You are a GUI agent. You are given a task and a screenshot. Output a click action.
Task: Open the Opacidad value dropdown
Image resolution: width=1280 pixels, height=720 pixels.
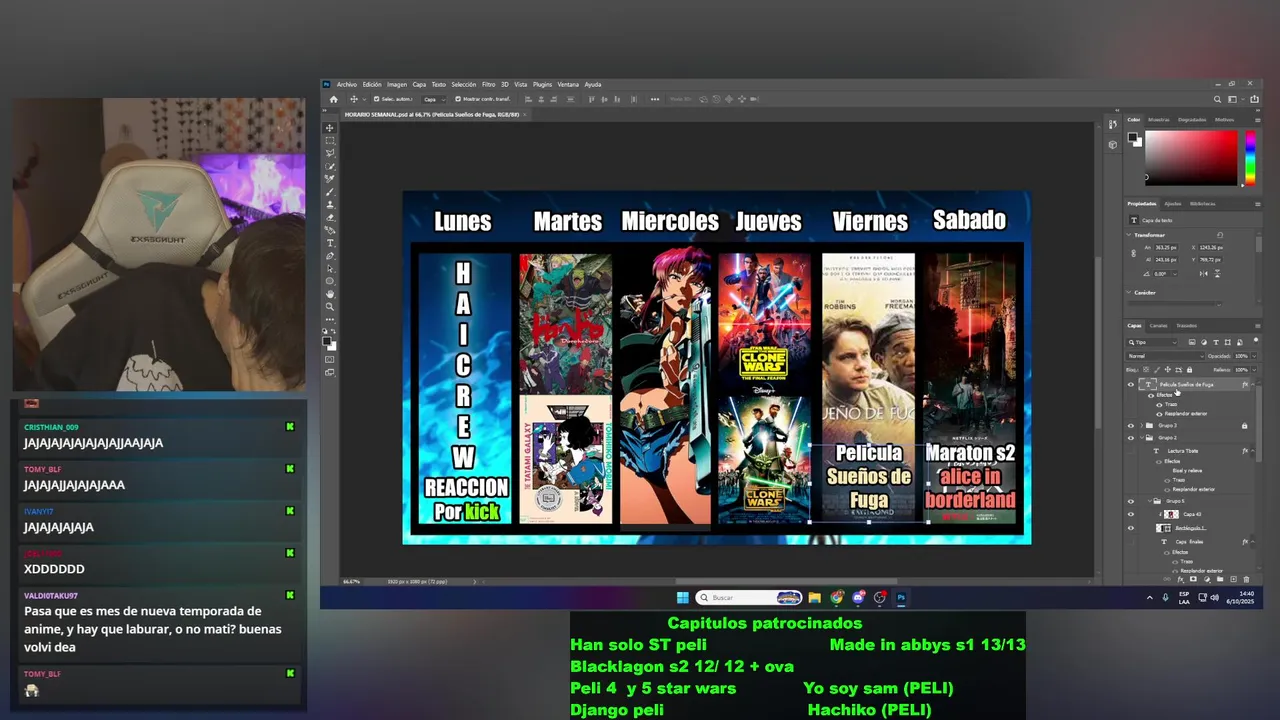1254,356
